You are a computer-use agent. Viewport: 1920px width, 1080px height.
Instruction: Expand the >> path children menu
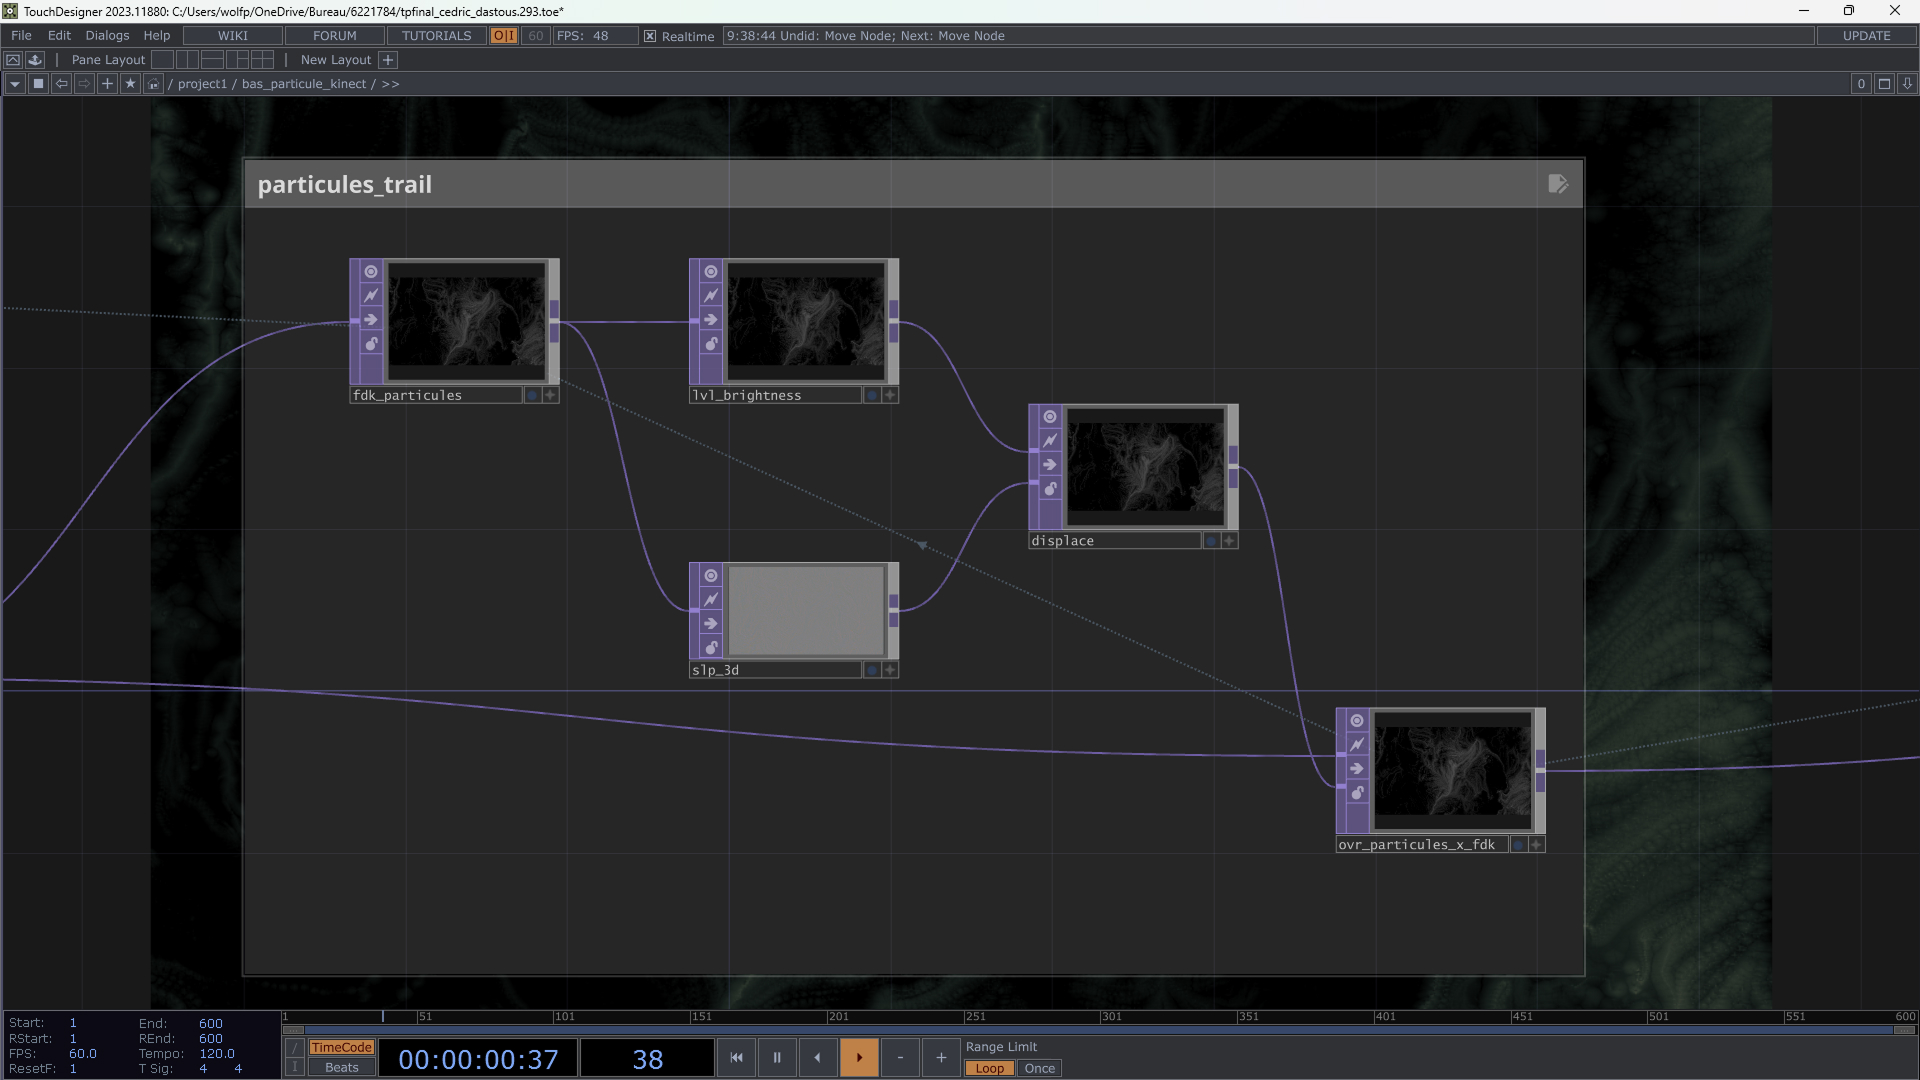[x=390, y=84]
